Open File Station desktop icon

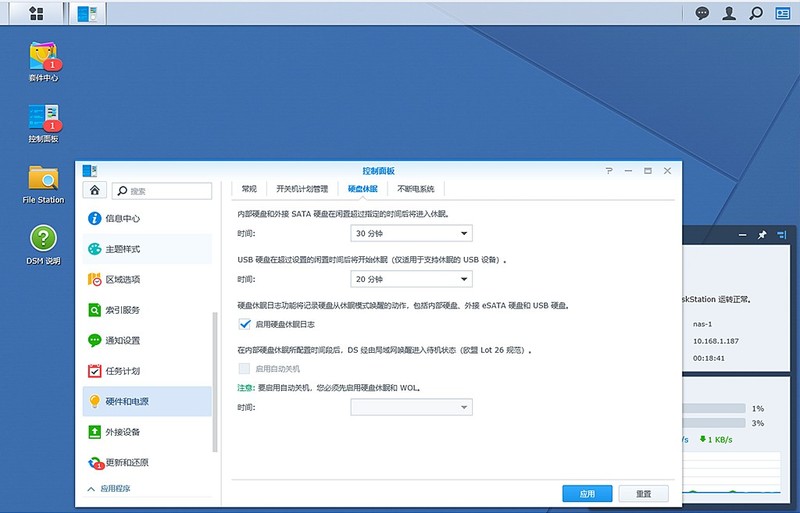(43, 184)
